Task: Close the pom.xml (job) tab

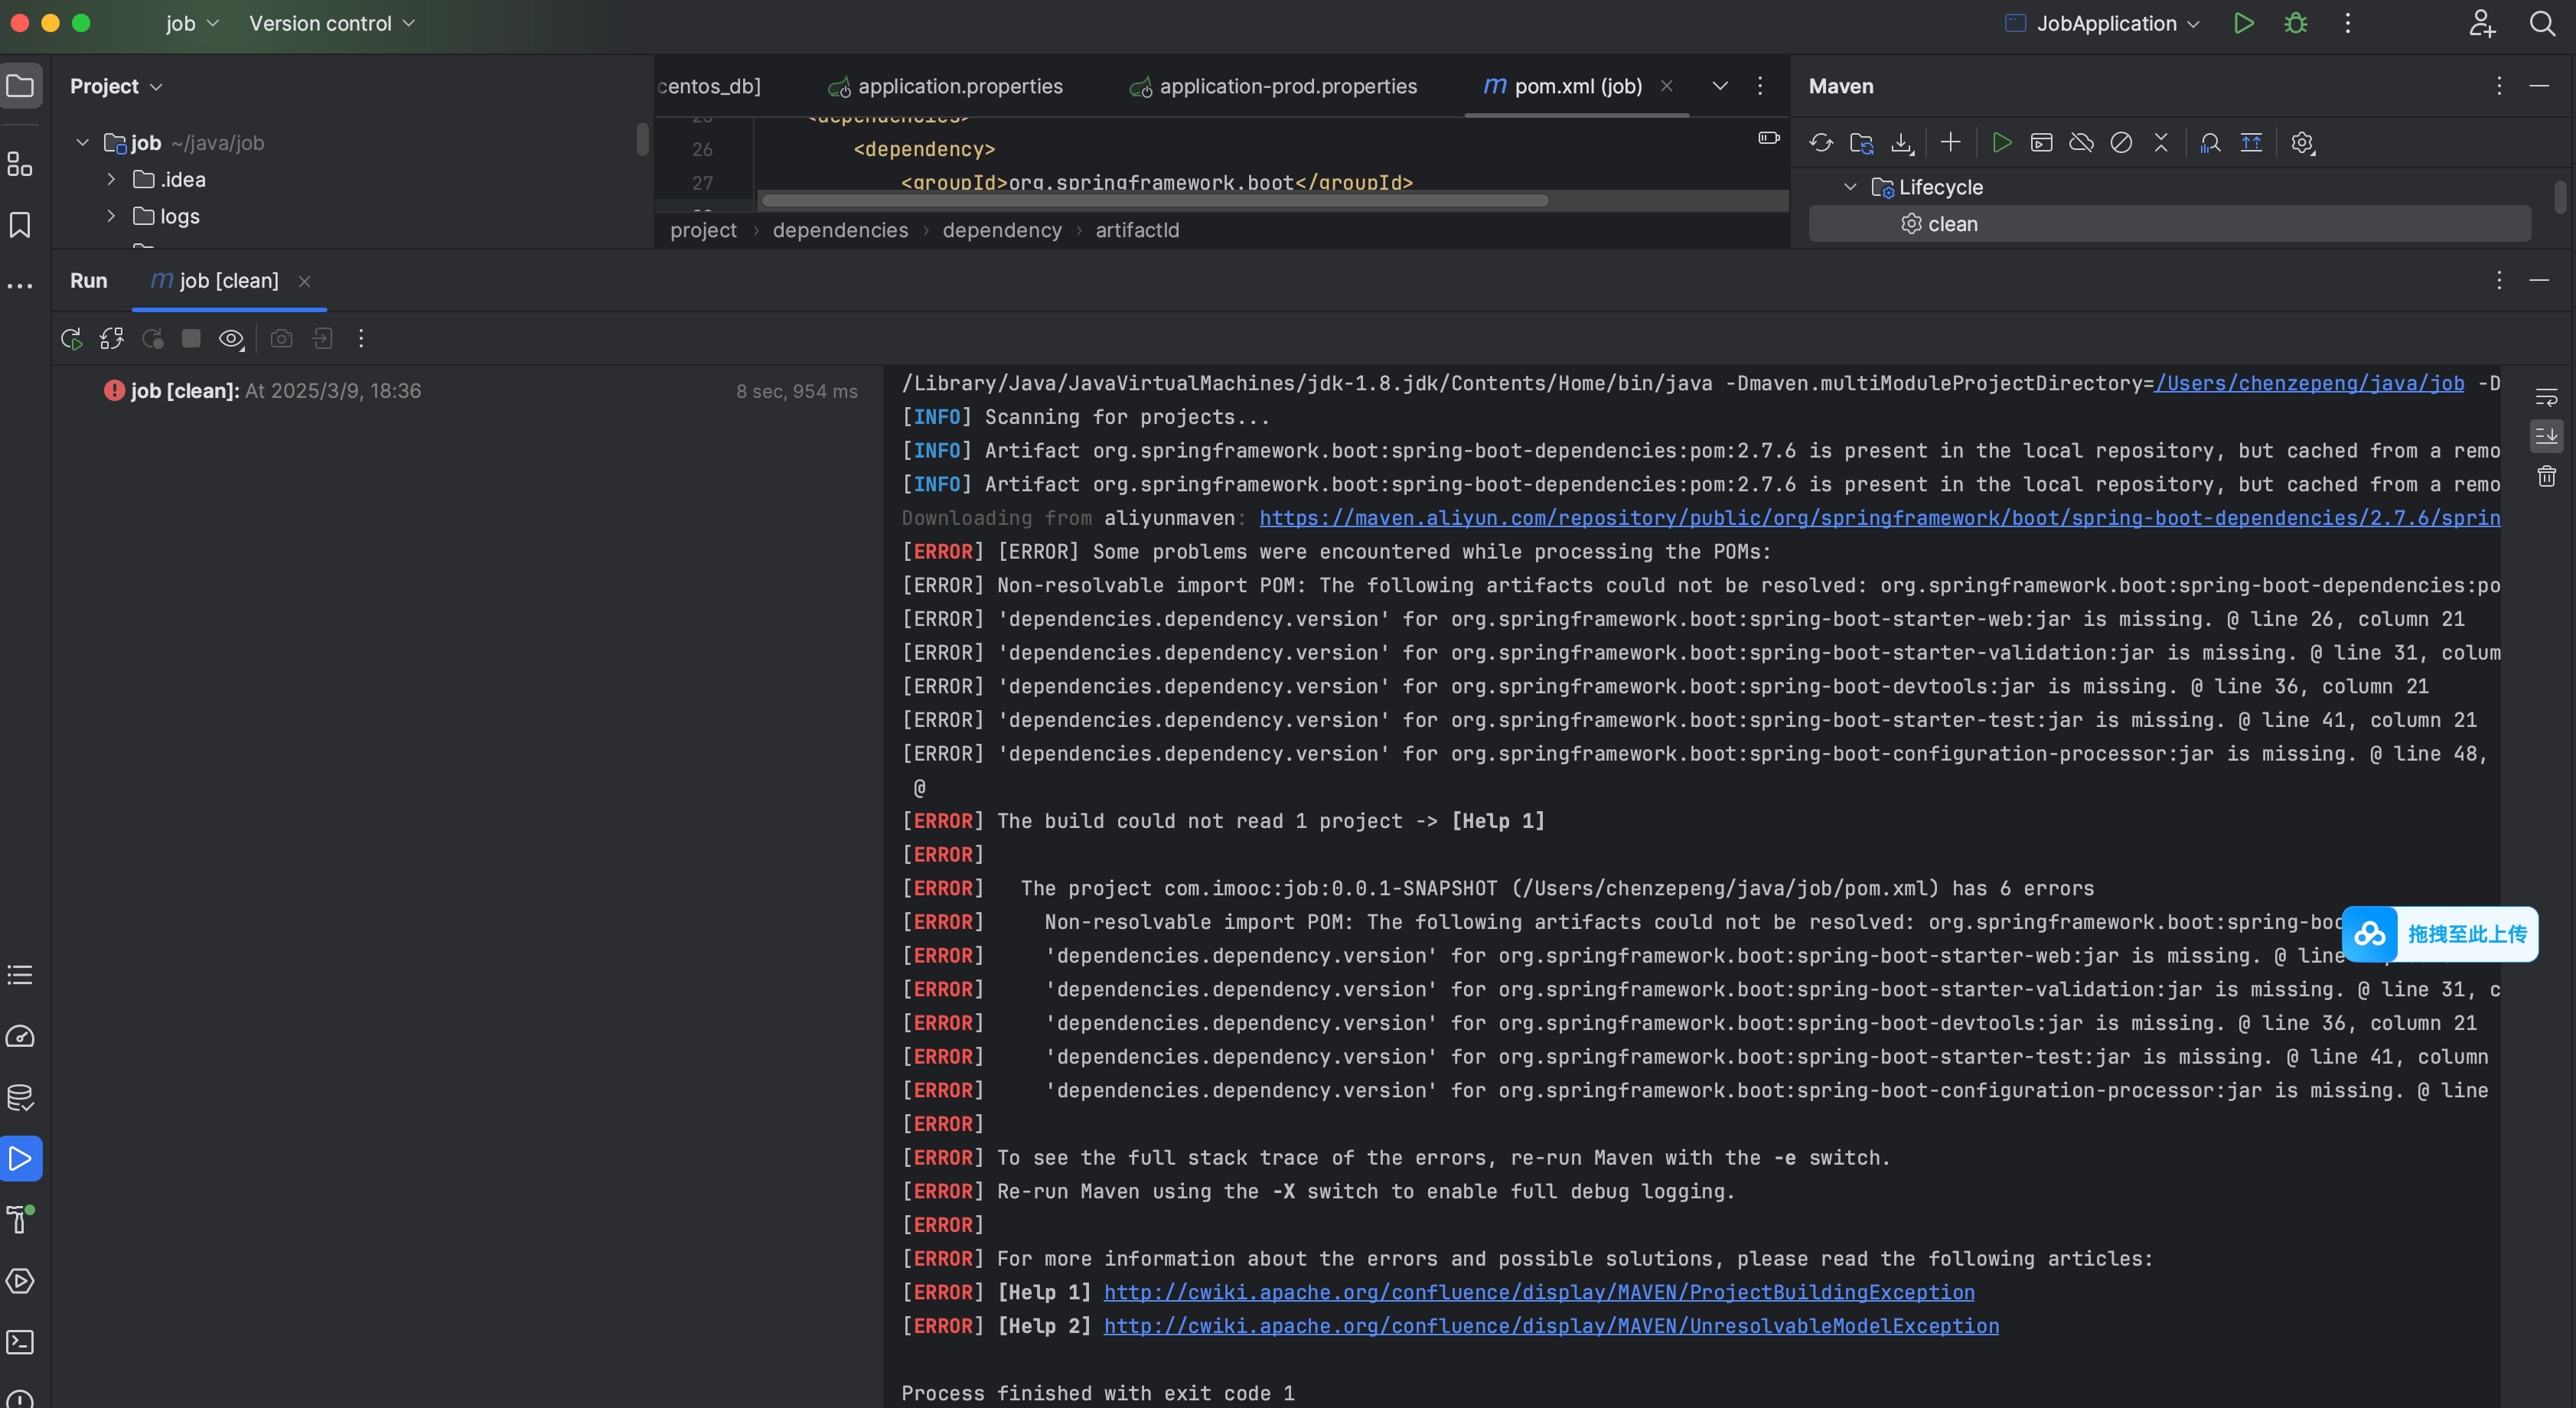Action: coord(1667,86)
